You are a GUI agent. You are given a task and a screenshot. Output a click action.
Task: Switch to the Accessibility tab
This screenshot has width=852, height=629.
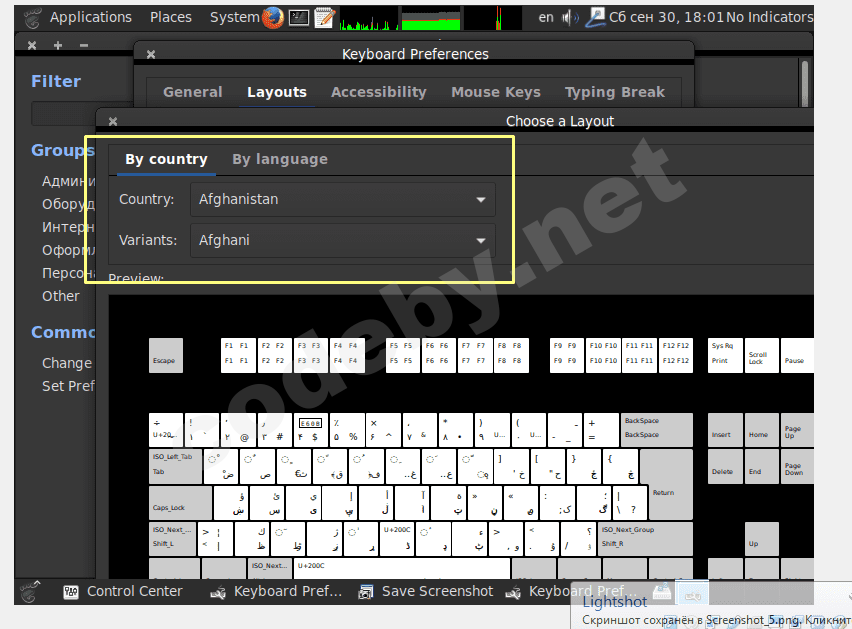[379, 92]
